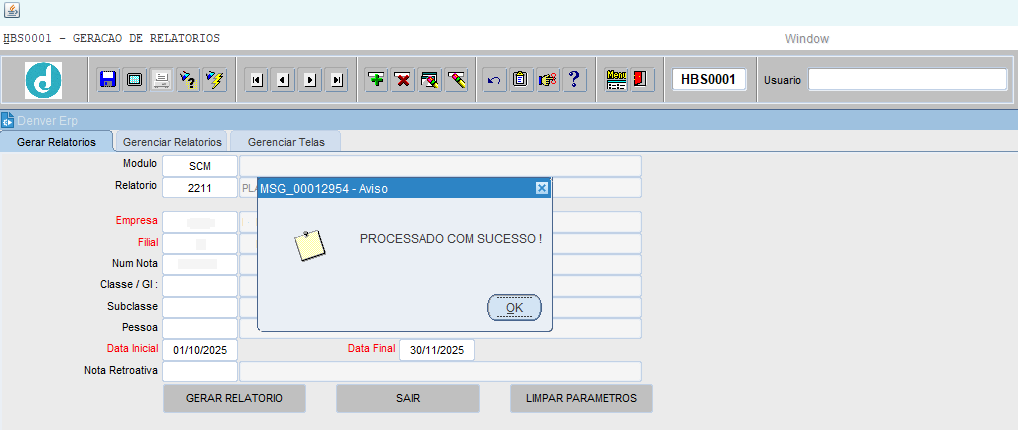The image size is (1018, 430).
Task: Click the undo arrow icon
Action: tap(494, 80)
